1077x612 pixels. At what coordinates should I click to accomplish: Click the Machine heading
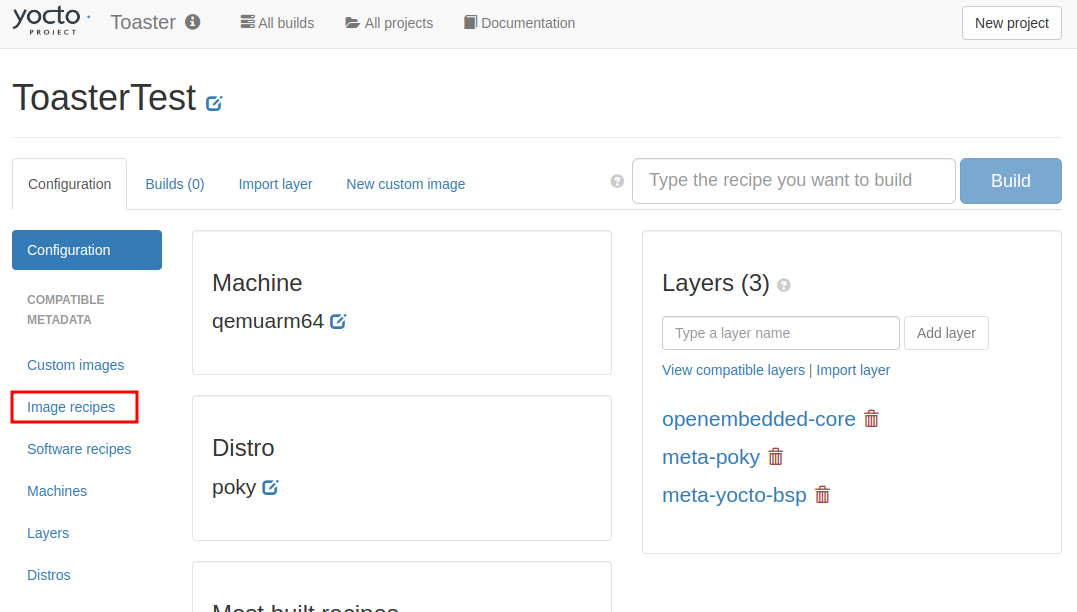click(257, 283)
